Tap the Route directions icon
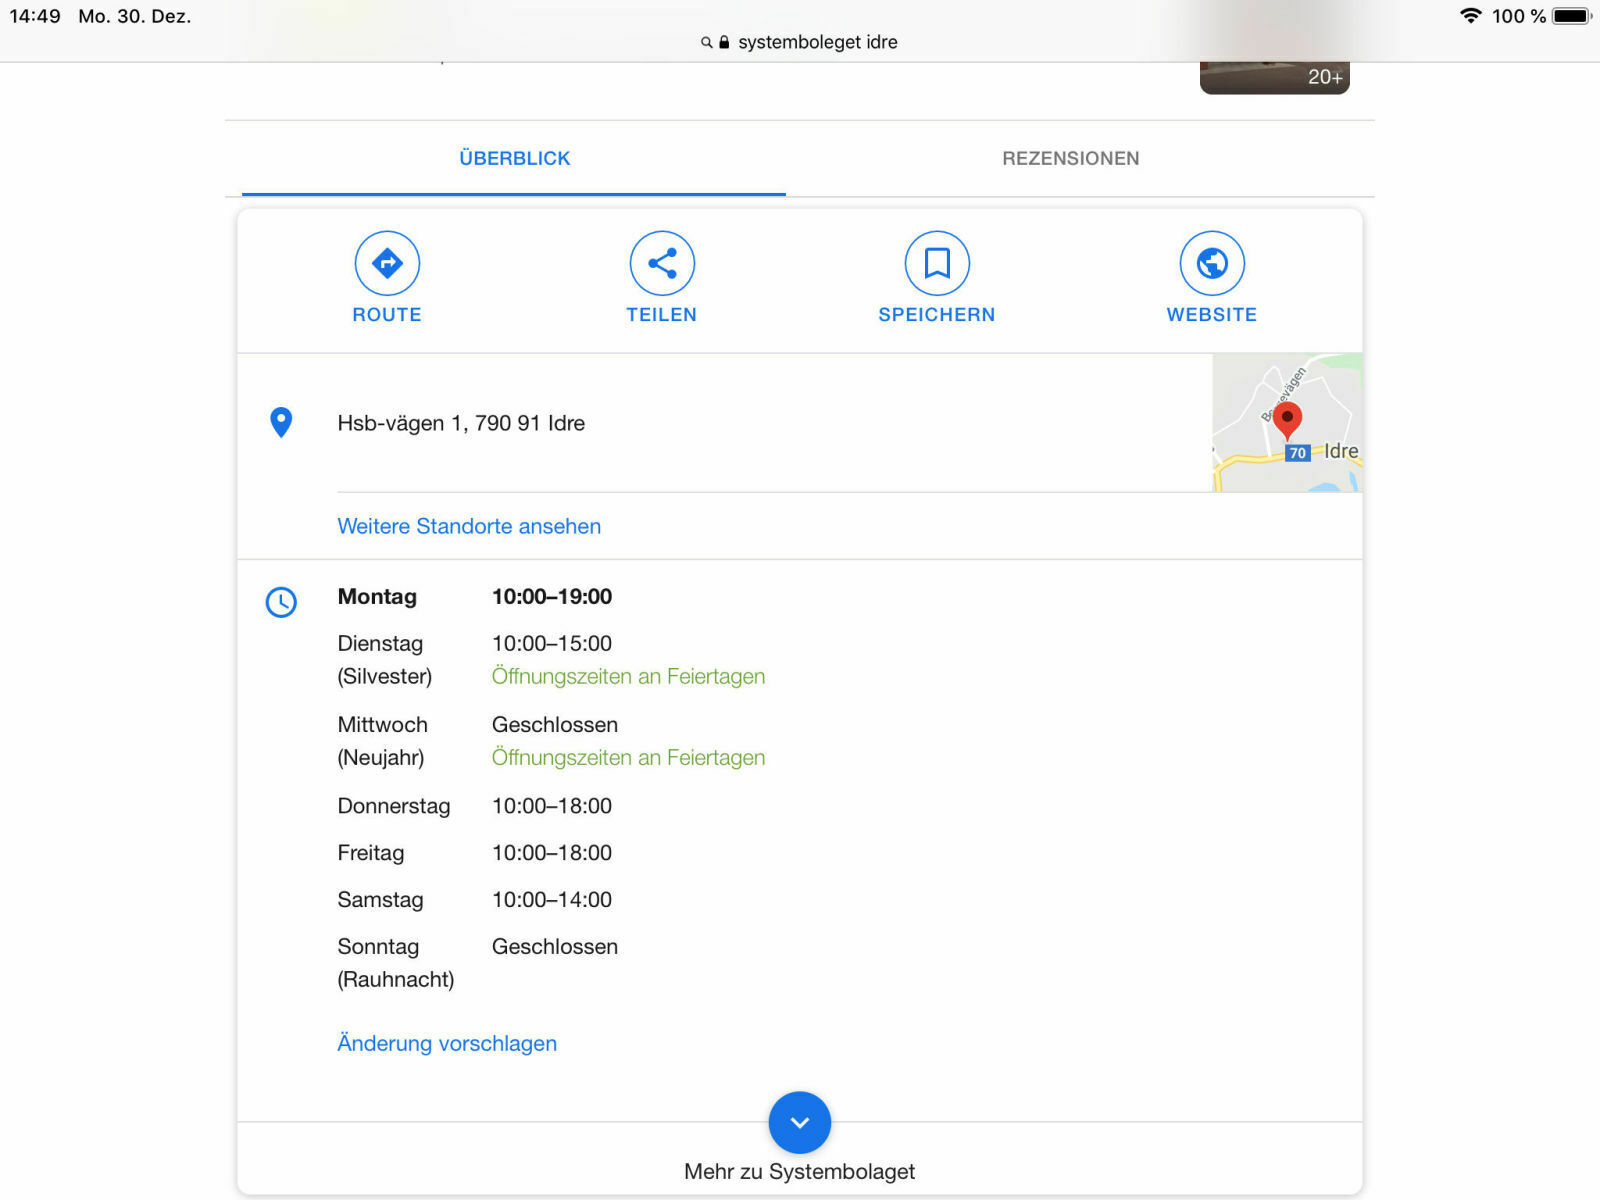The width and height of the screenshot is (1600, 1200). (x=387, y=263)
